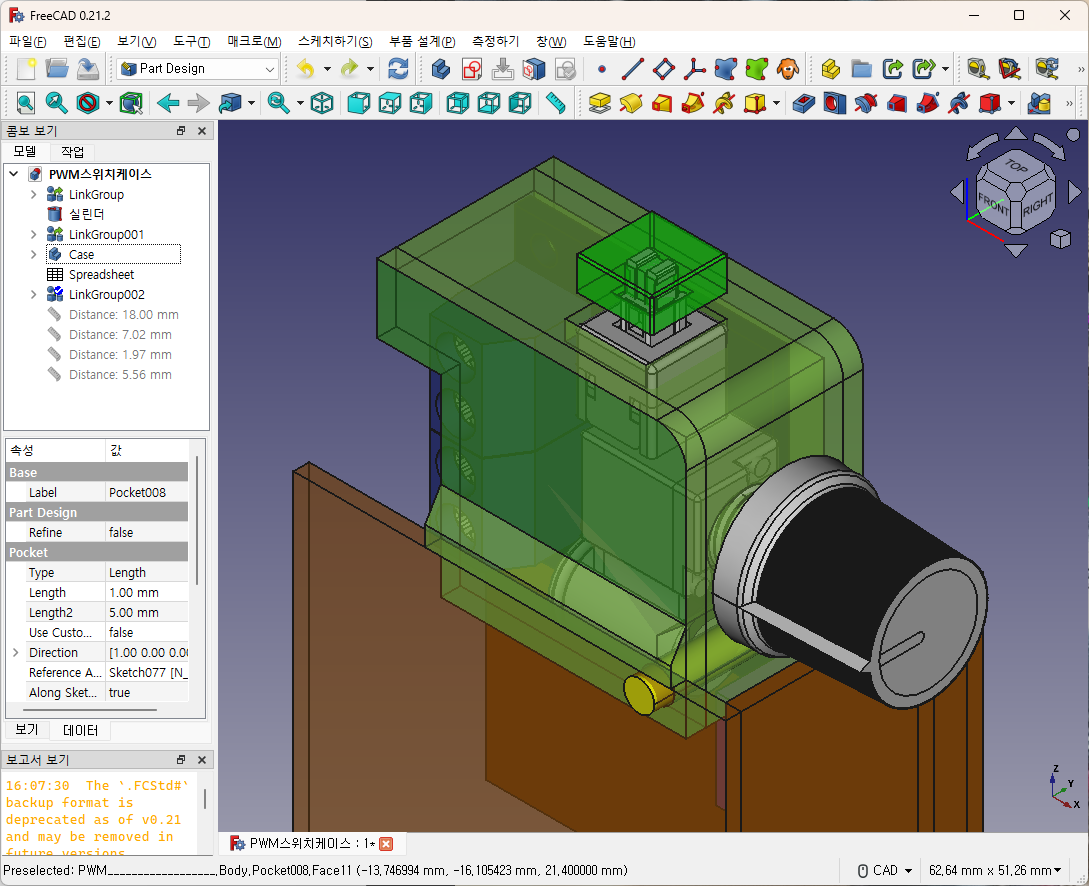The image size is (1089, 886).
Task: Open the undo history dropdown arrow
Action: pyautogui.click(x=326, y=69)
